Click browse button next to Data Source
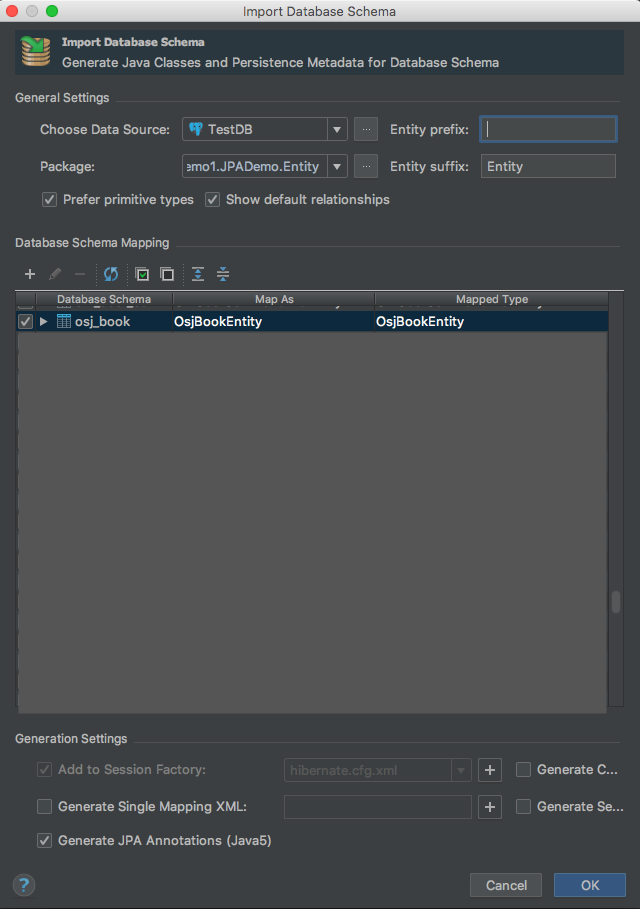 click(366, 129)
